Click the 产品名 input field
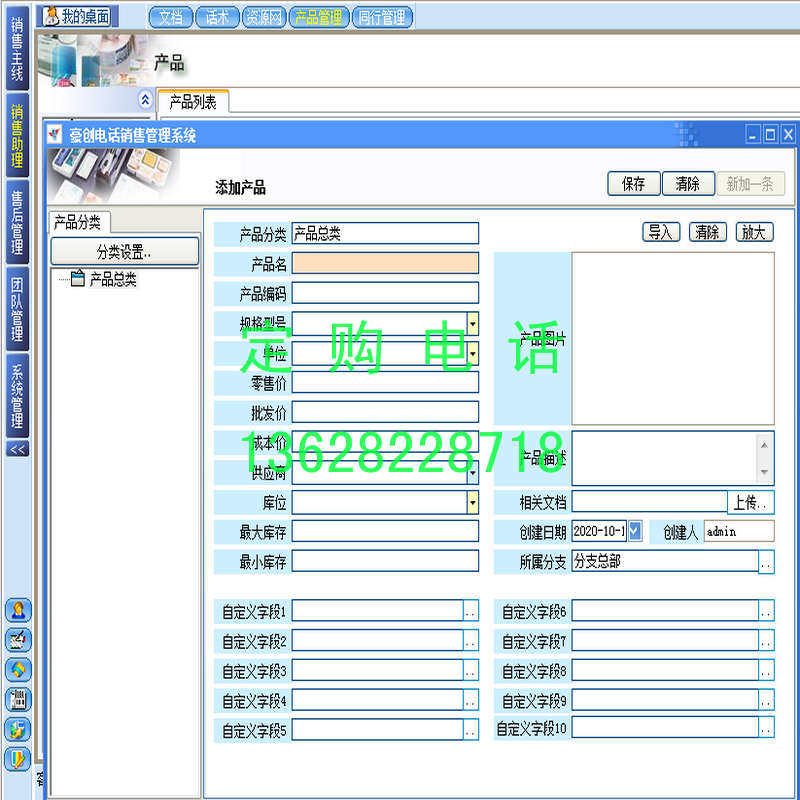Viewport: 800px width, 800px height. coord(385,263)
